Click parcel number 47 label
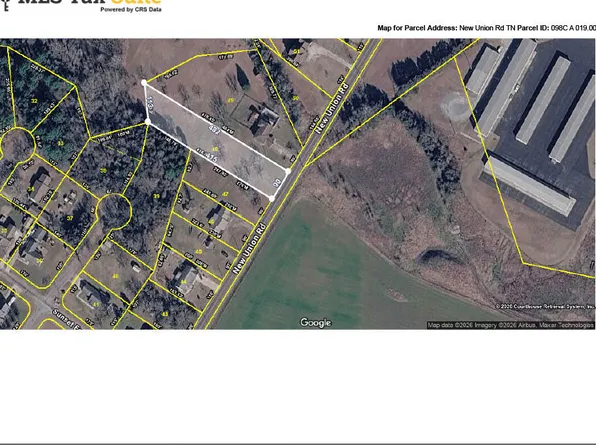The width and height of the screenshot is (596, 446). pos(225,194)
